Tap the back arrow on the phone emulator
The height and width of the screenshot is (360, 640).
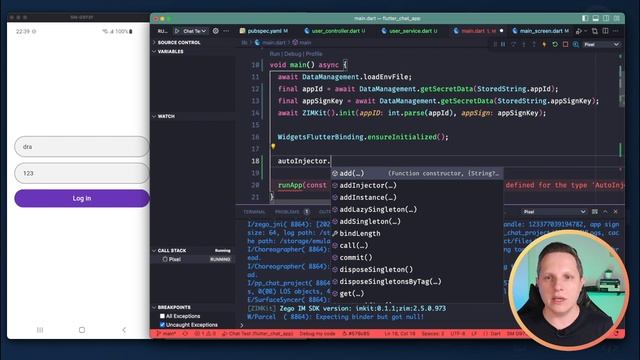coord(124,330)
